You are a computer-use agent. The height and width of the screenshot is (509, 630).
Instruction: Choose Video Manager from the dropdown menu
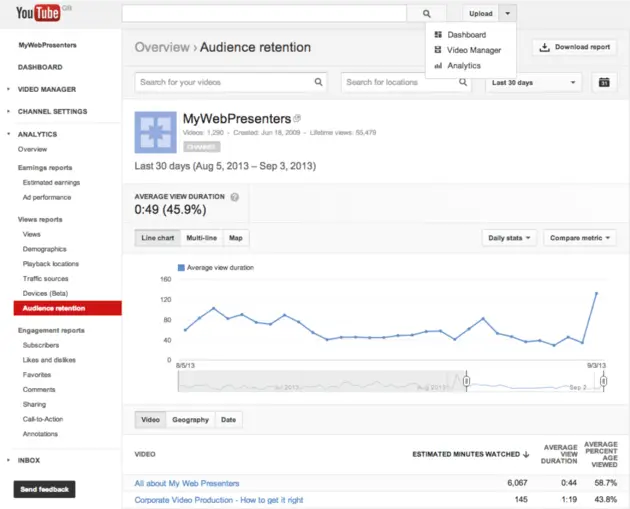tap(474, 50)
